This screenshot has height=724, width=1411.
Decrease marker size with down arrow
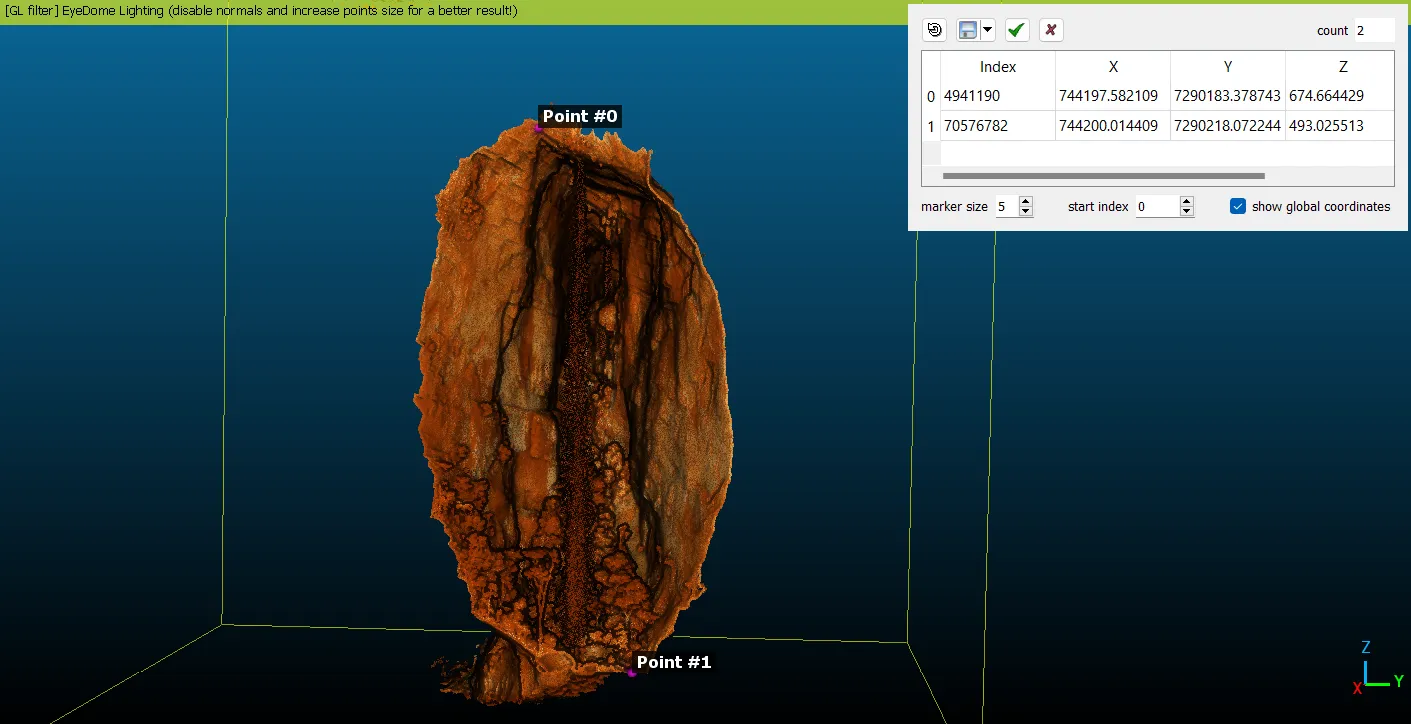pyautogui.click(x=1025, y=212)
